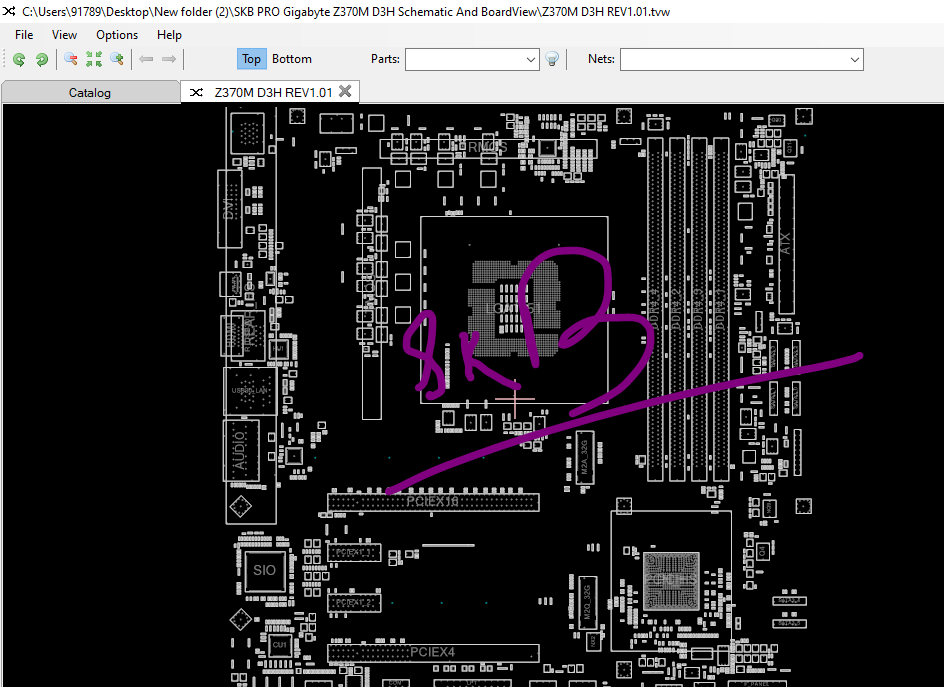Screen dimensions: 944x687
Task: Zoom out of the board view
Action: pos(71,59)
